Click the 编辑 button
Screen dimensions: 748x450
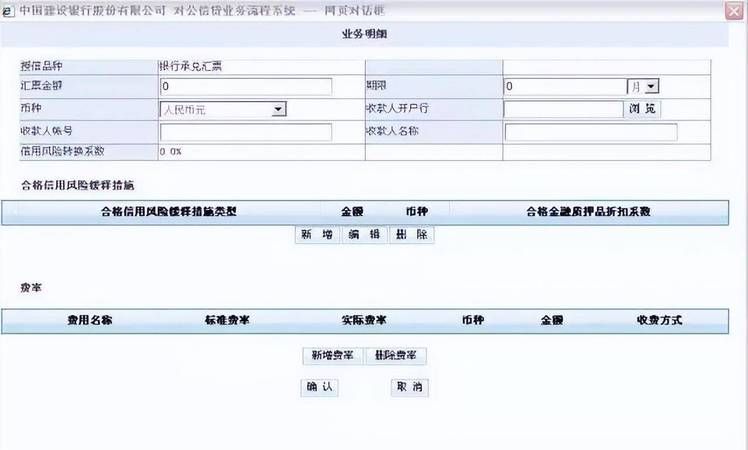click(x=364, y=234)
